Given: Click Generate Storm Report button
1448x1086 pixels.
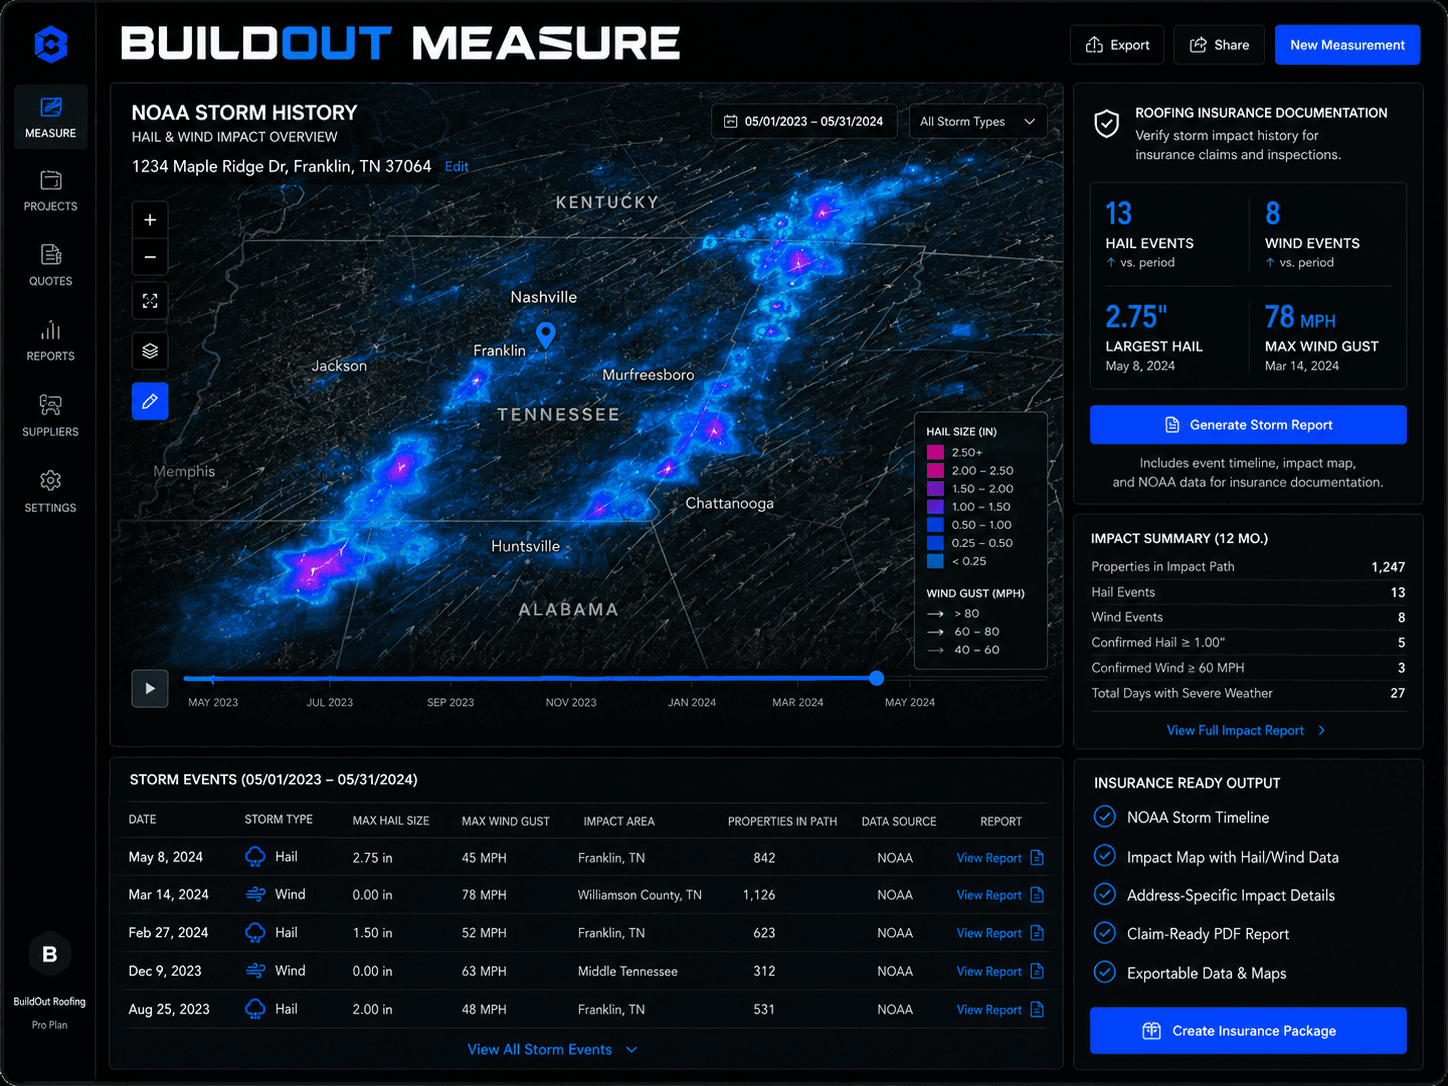Looking at the screenshot, I should (x=1248, y=425).
